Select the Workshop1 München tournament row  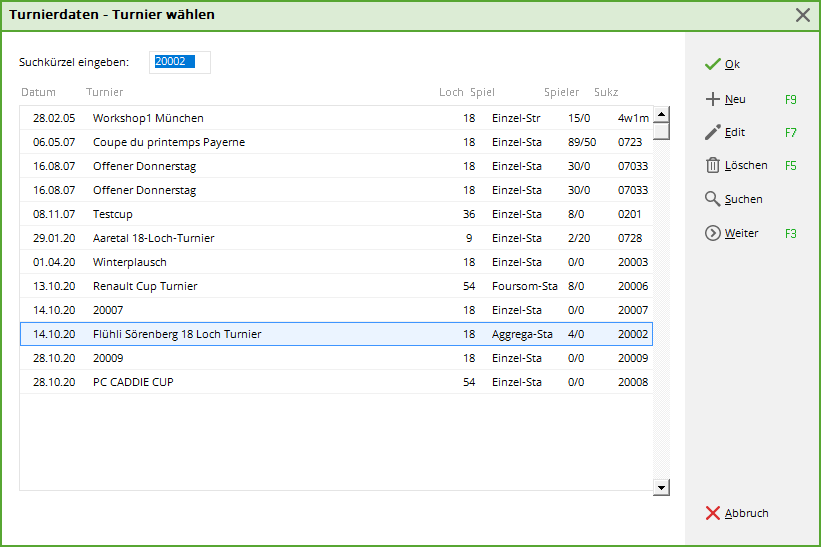[x=148, y=118]
